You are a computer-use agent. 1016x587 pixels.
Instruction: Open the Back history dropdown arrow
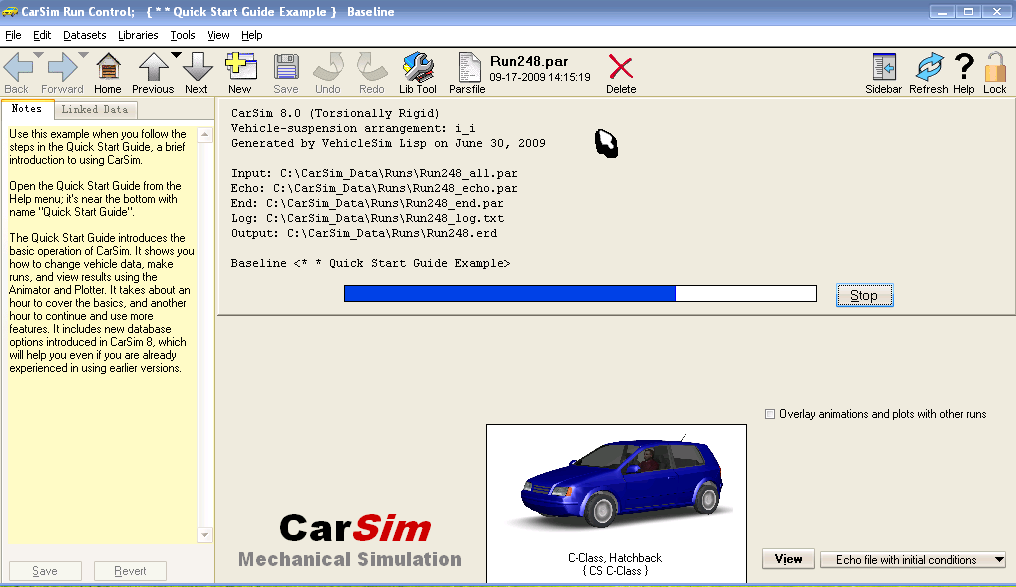click(x=38, y=55)
